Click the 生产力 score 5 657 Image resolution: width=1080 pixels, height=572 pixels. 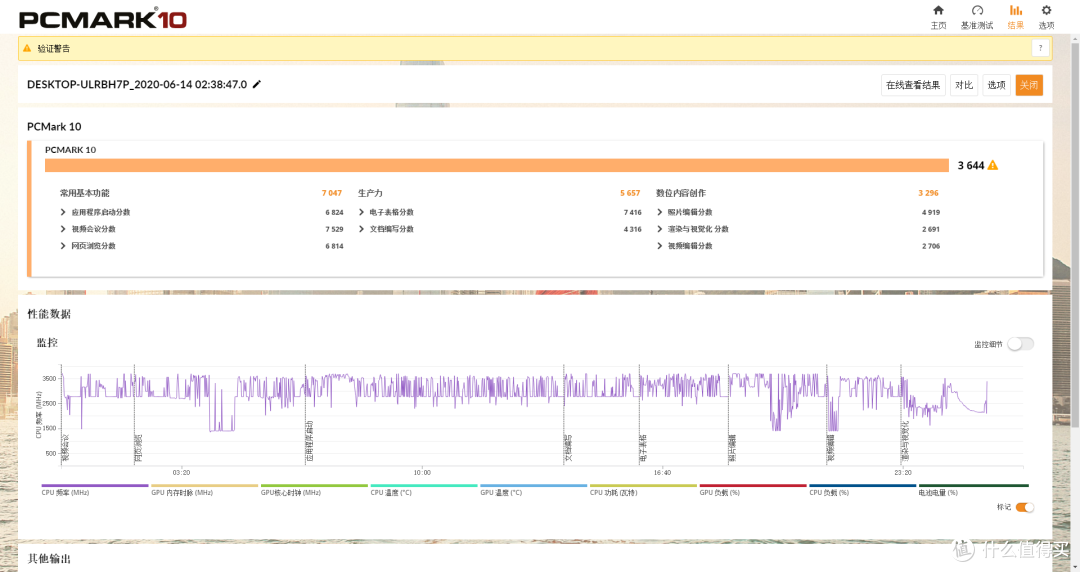click(630, 193)
